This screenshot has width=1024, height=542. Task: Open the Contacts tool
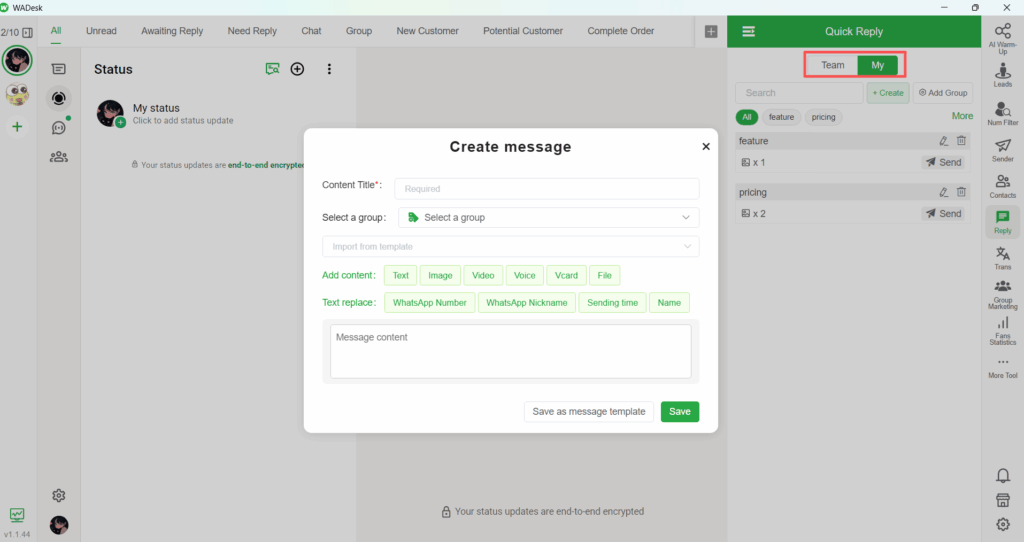tap(1002, 186)
